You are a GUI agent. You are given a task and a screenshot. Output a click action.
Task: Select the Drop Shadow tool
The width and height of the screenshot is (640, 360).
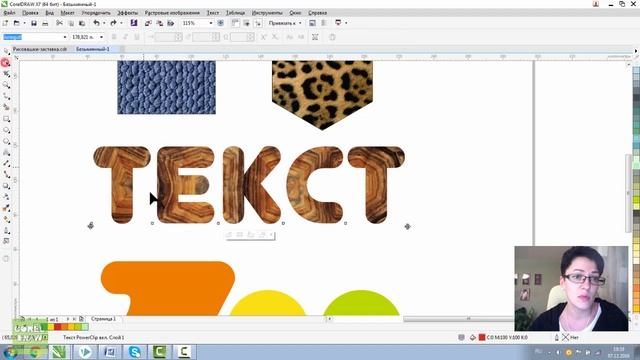[x=6, y=186]
